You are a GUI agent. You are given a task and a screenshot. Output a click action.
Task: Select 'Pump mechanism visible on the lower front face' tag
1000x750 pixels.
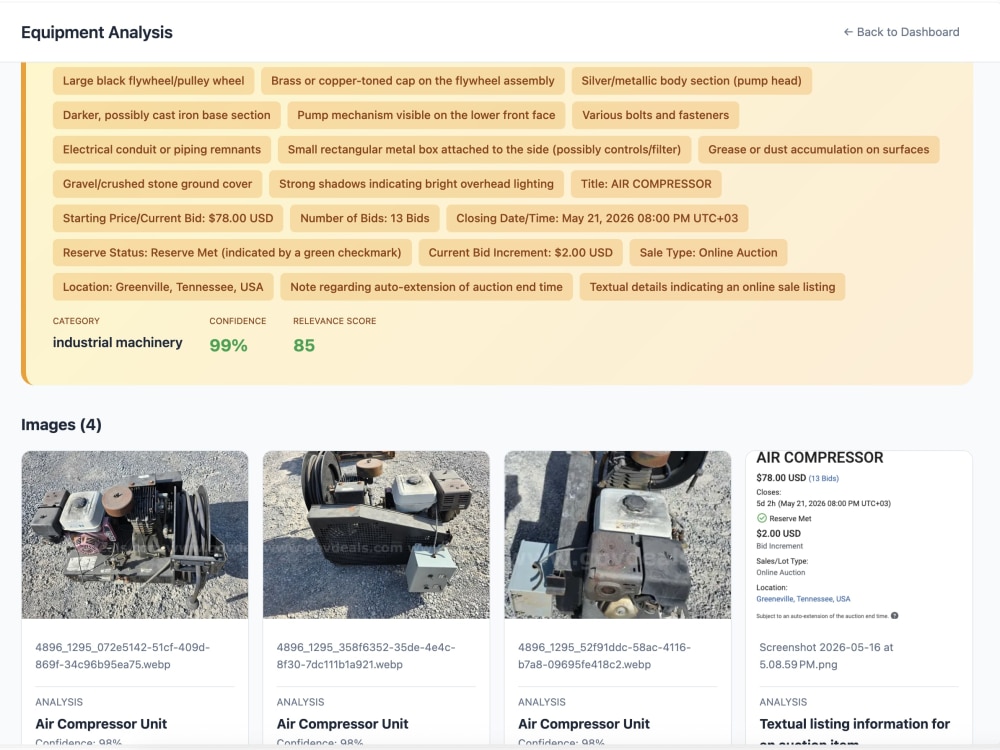426,115
